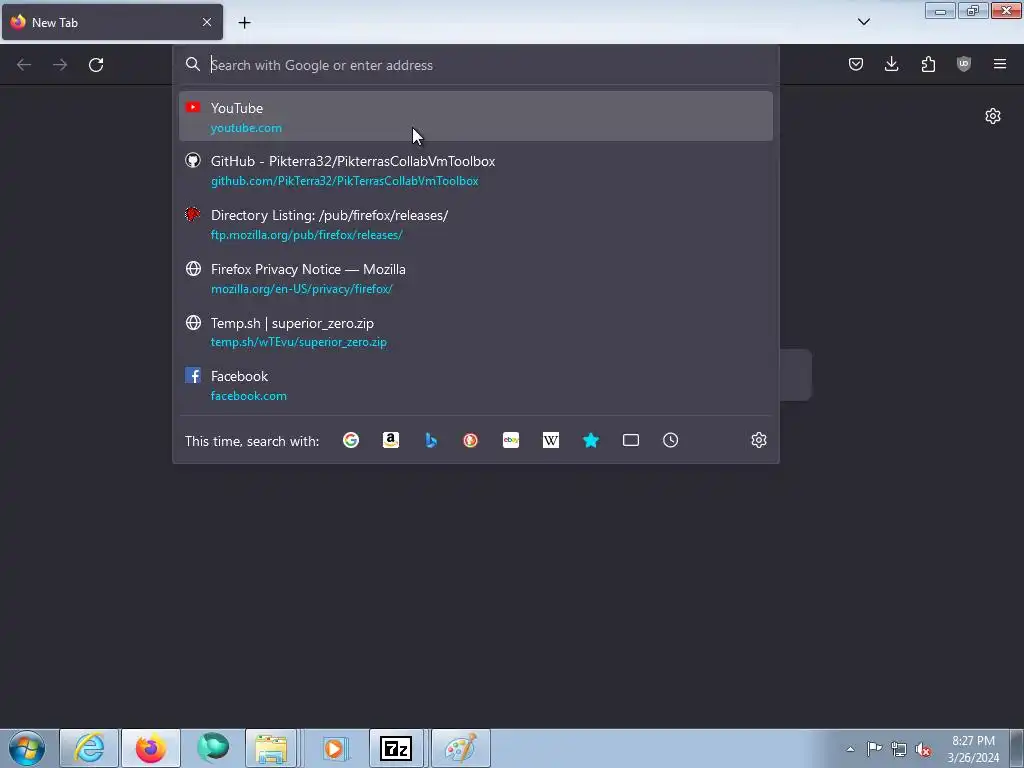Click the temp.sh zip URL text
This screenshot has width=1024, height=768.
tap(298, 342)
